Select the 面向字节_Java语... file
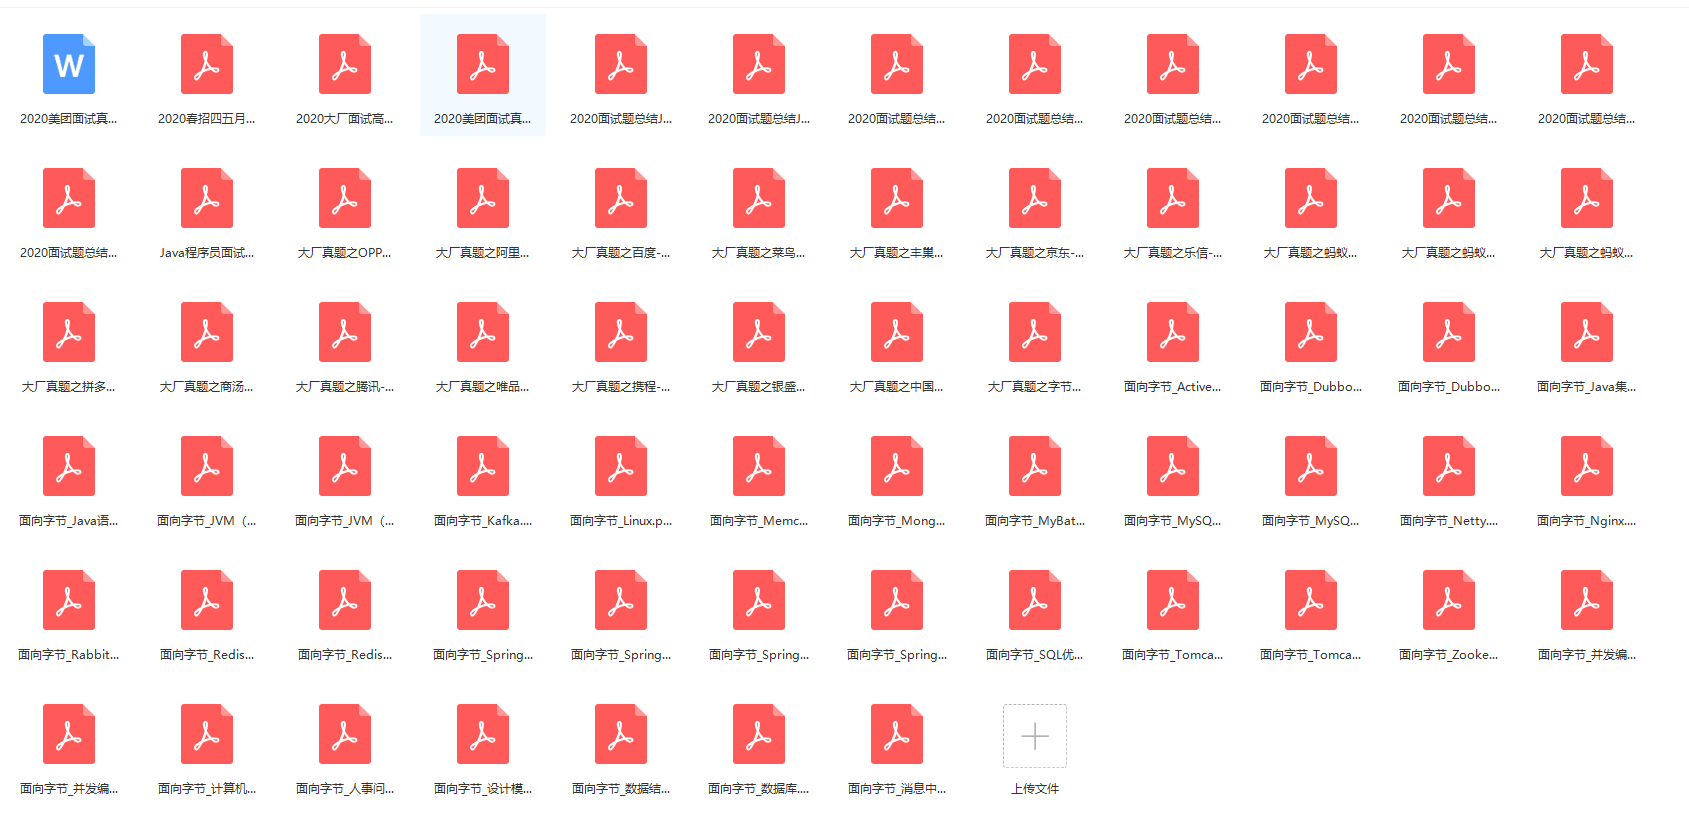This screenshot has width=1689, height=830. 69,466
